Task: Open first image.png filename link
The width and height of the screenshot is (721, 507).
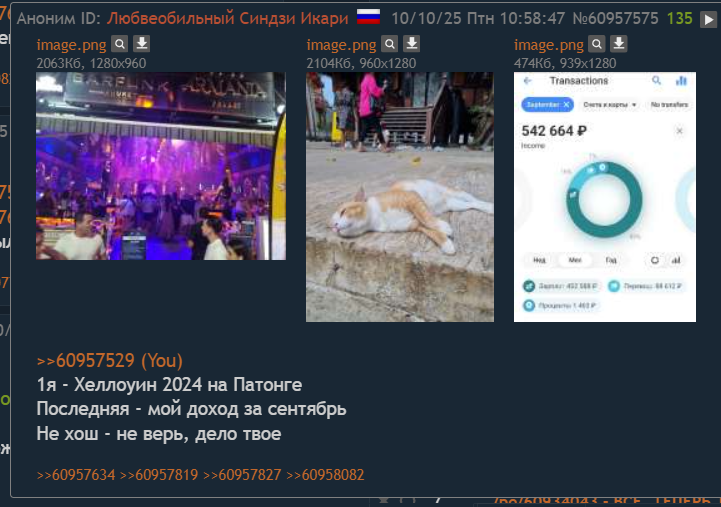Action: pos(71,45)
